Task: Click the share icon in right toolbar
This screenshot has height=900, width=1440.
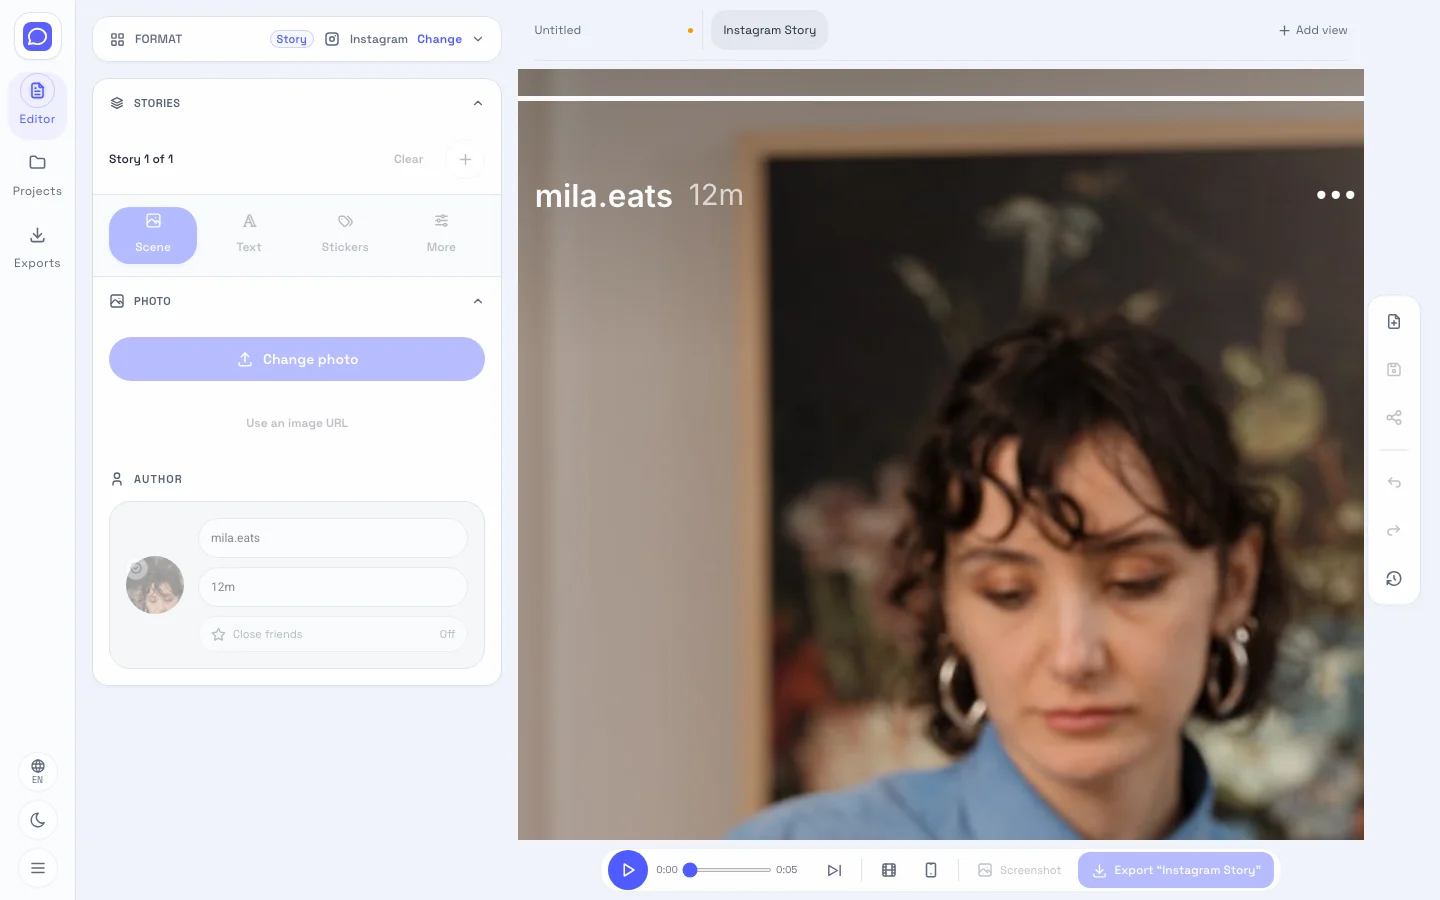Action: [x=1394, y=418]
